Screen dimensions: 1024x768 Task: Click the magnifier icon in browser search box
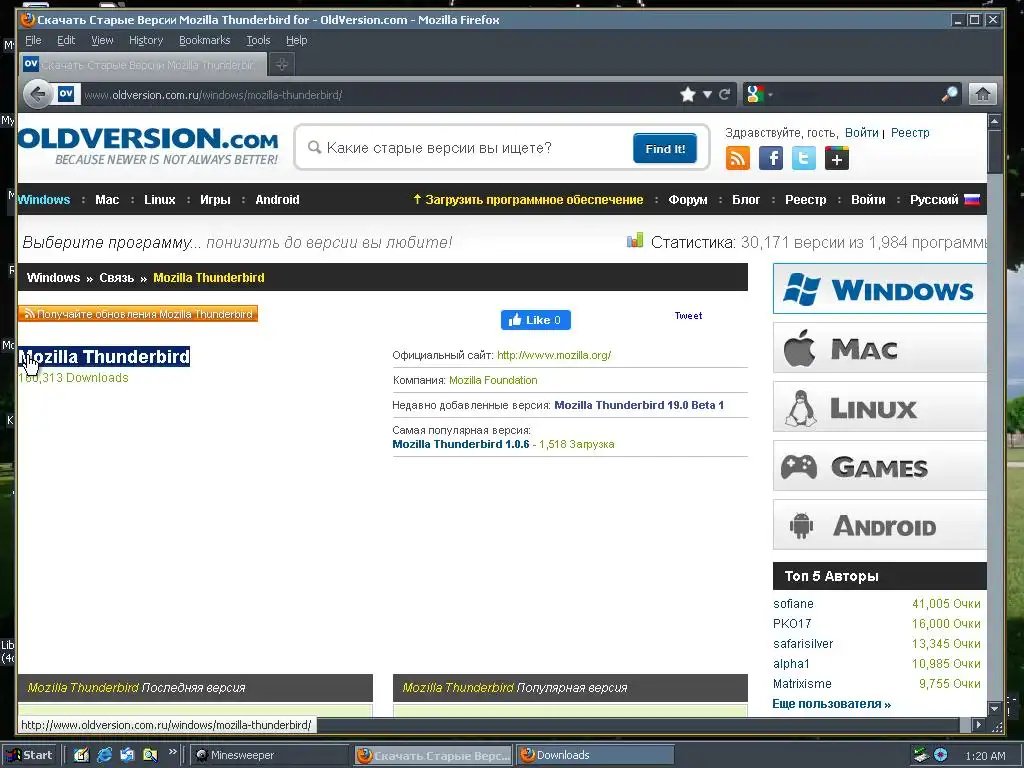[950, 95]
